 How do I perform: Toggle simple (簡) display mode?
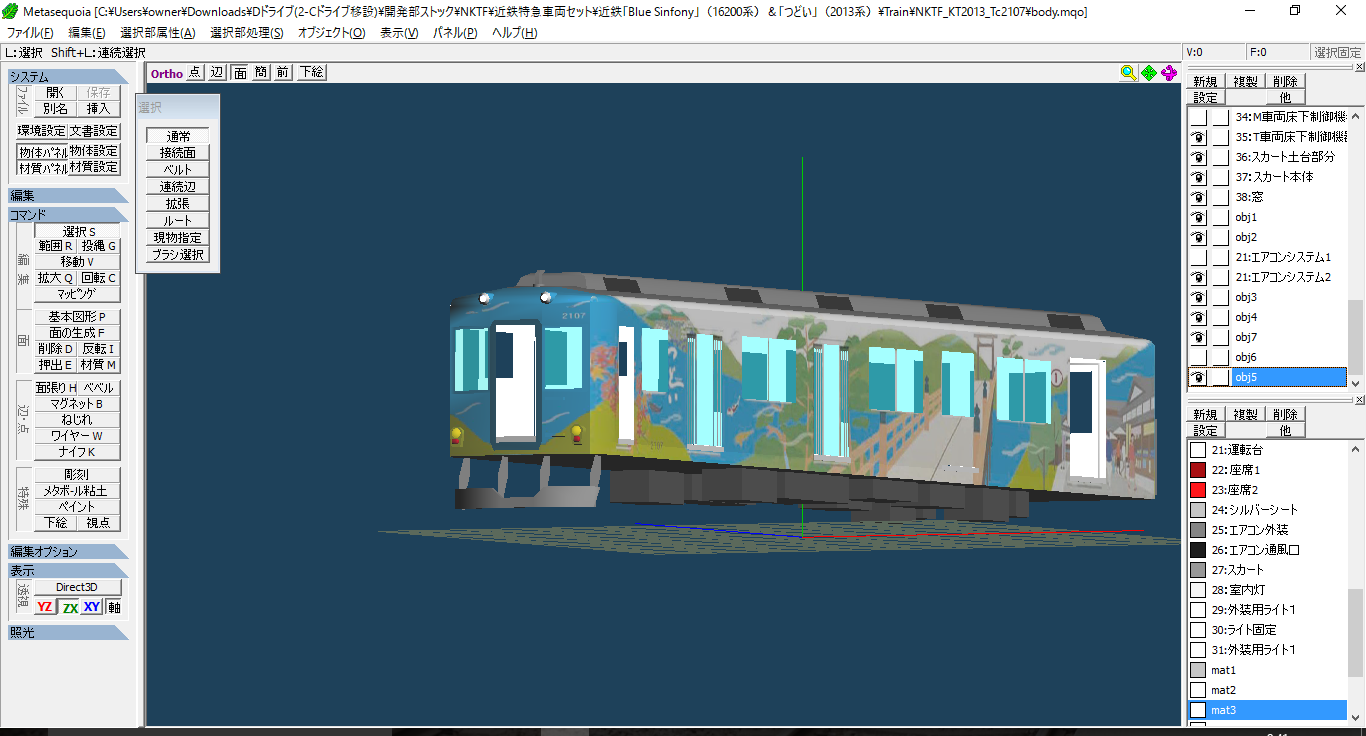coord(261,72)
